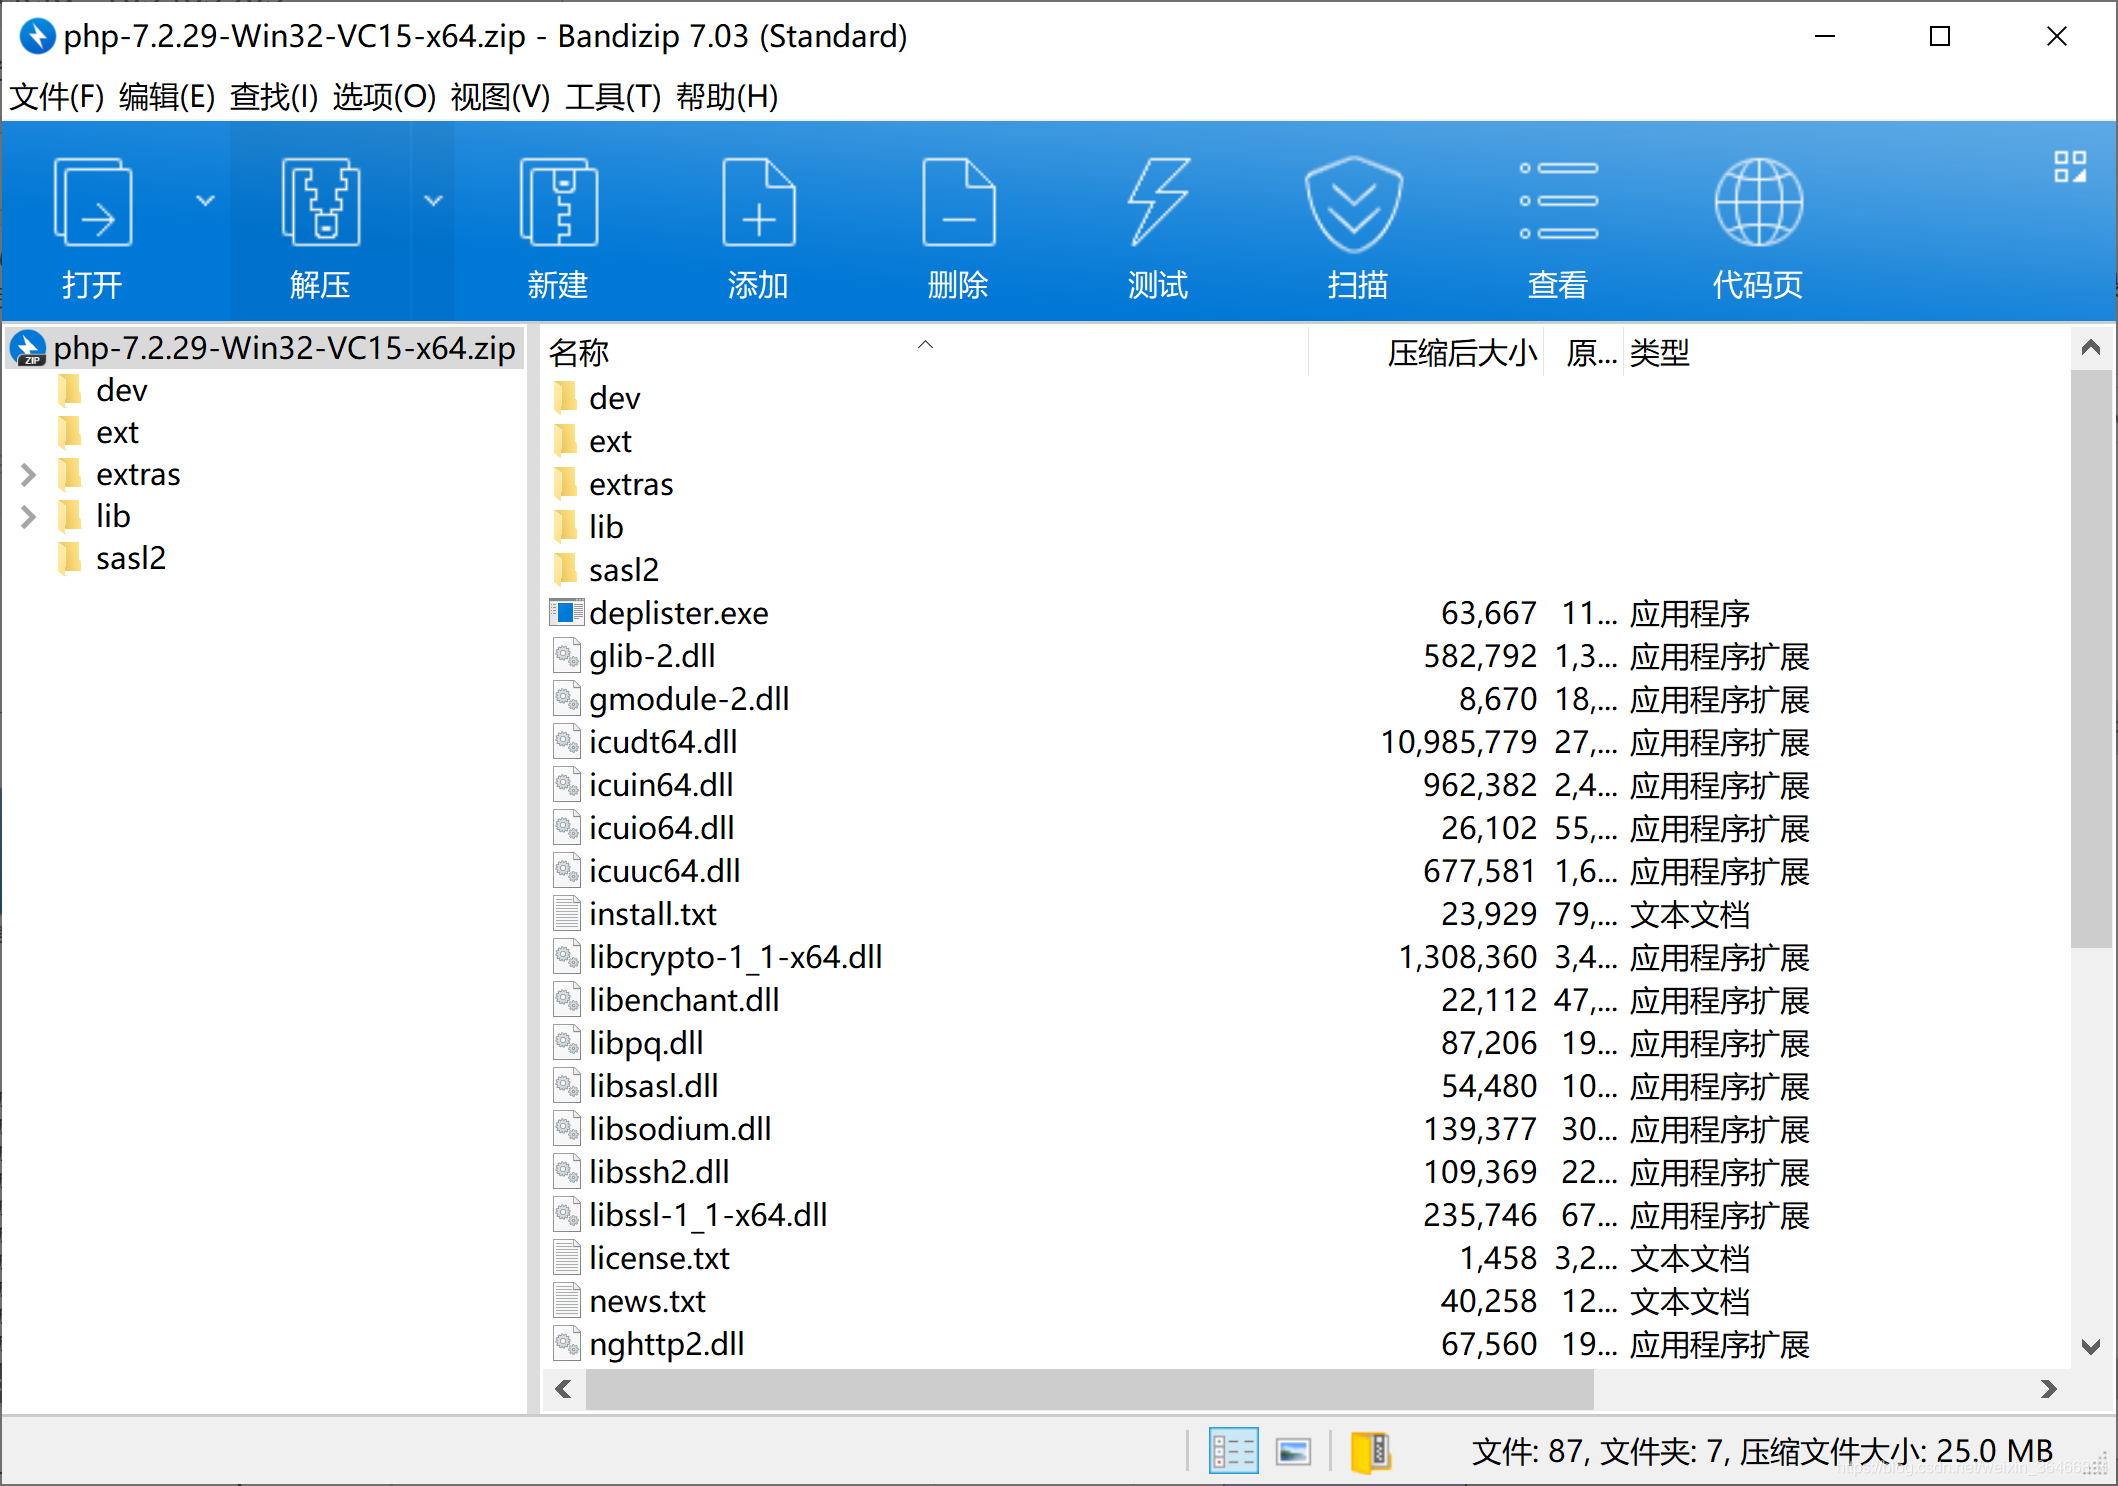2118x1486 pixels.
Task: Click the 添加 (Add) file icon
Action: [x=758, y=201]
